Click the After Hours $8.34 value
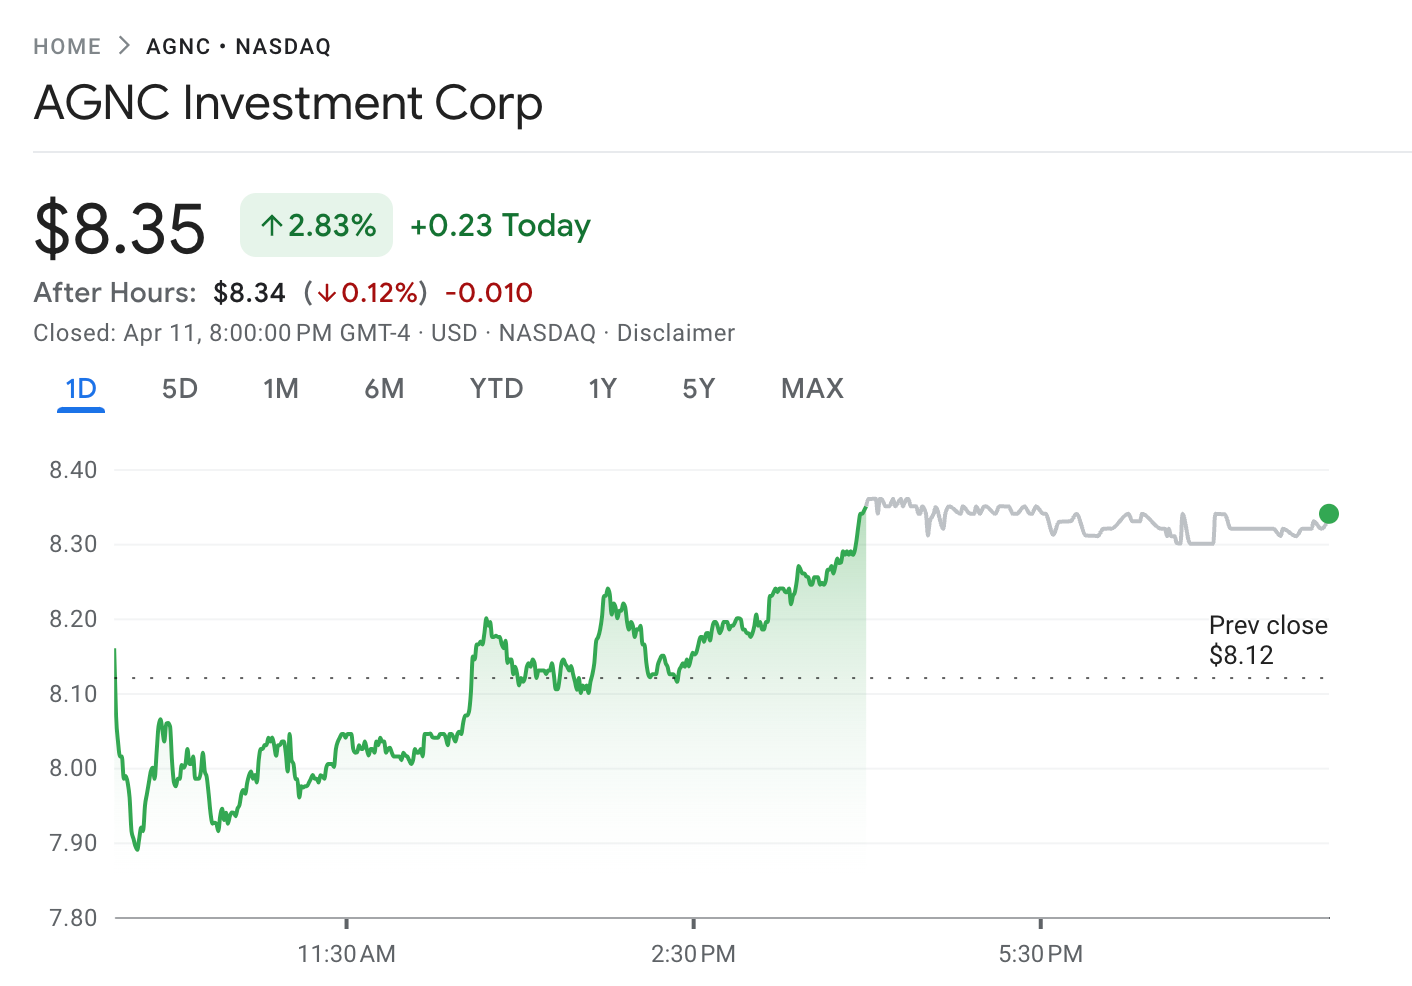This screenshot has height=986, width=1412. click(249, 293)
